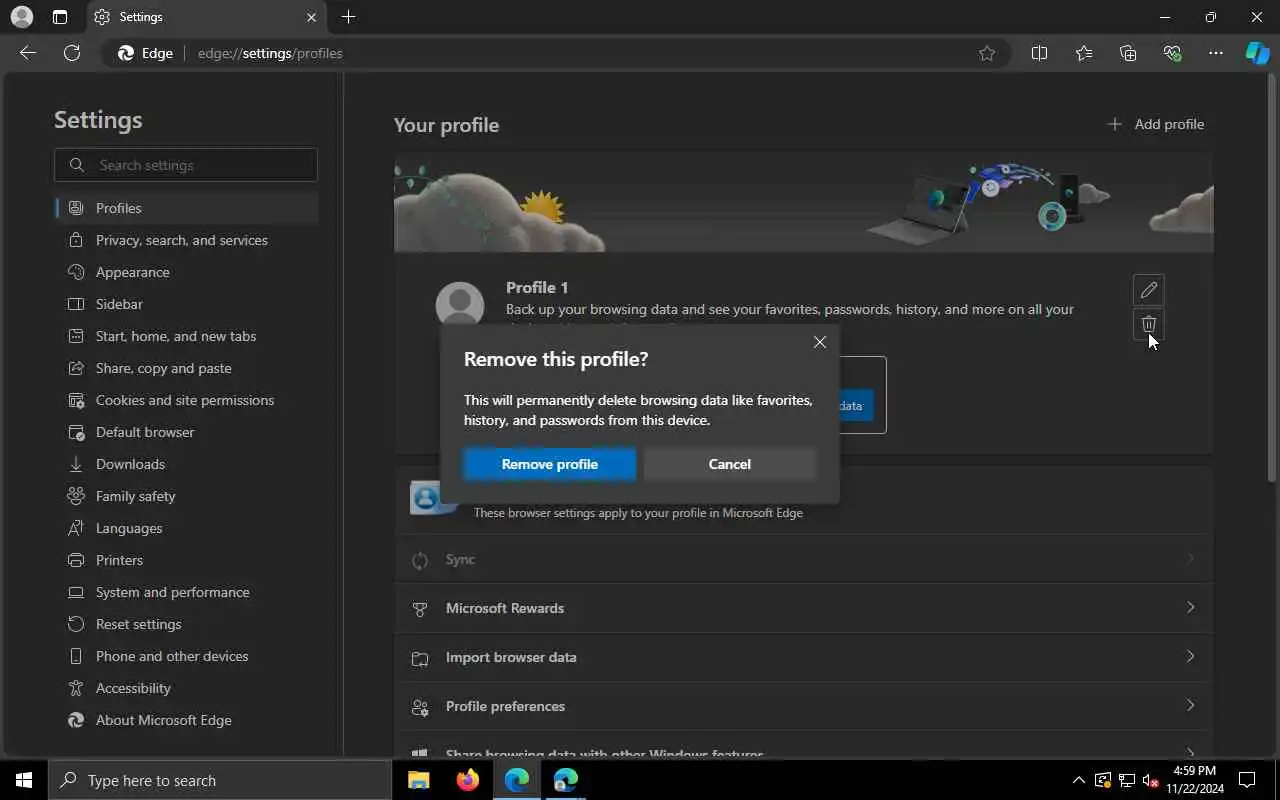Open Profiles settings section

(x=187, y=208)
